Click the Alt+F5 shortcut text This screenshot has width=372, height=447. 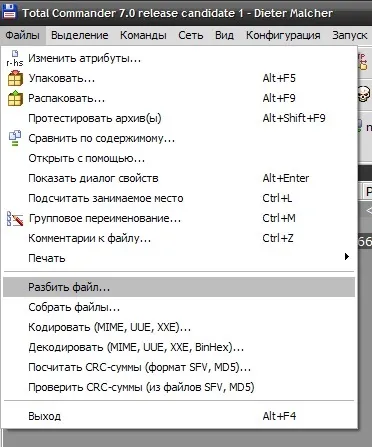coord(279,78)
